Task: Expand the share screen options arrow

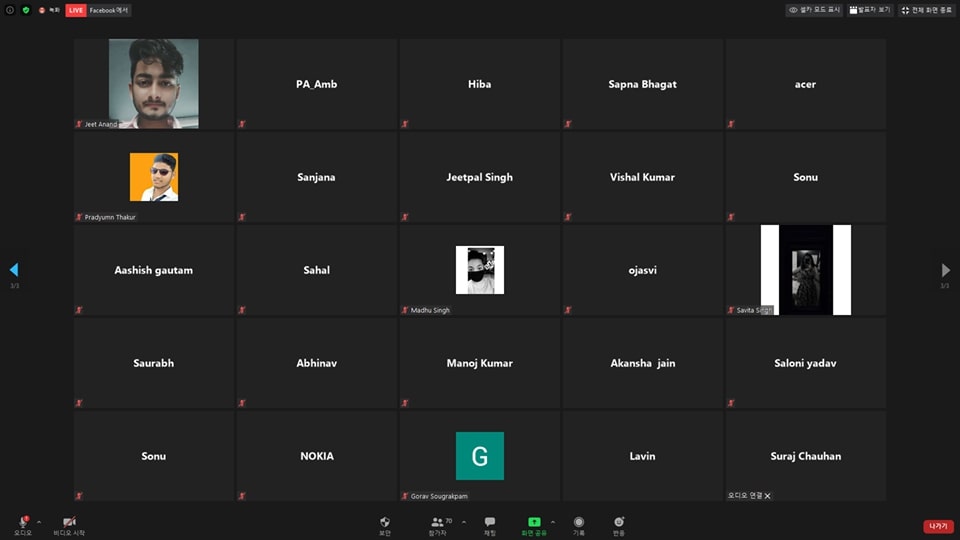Action: (553, 522)
